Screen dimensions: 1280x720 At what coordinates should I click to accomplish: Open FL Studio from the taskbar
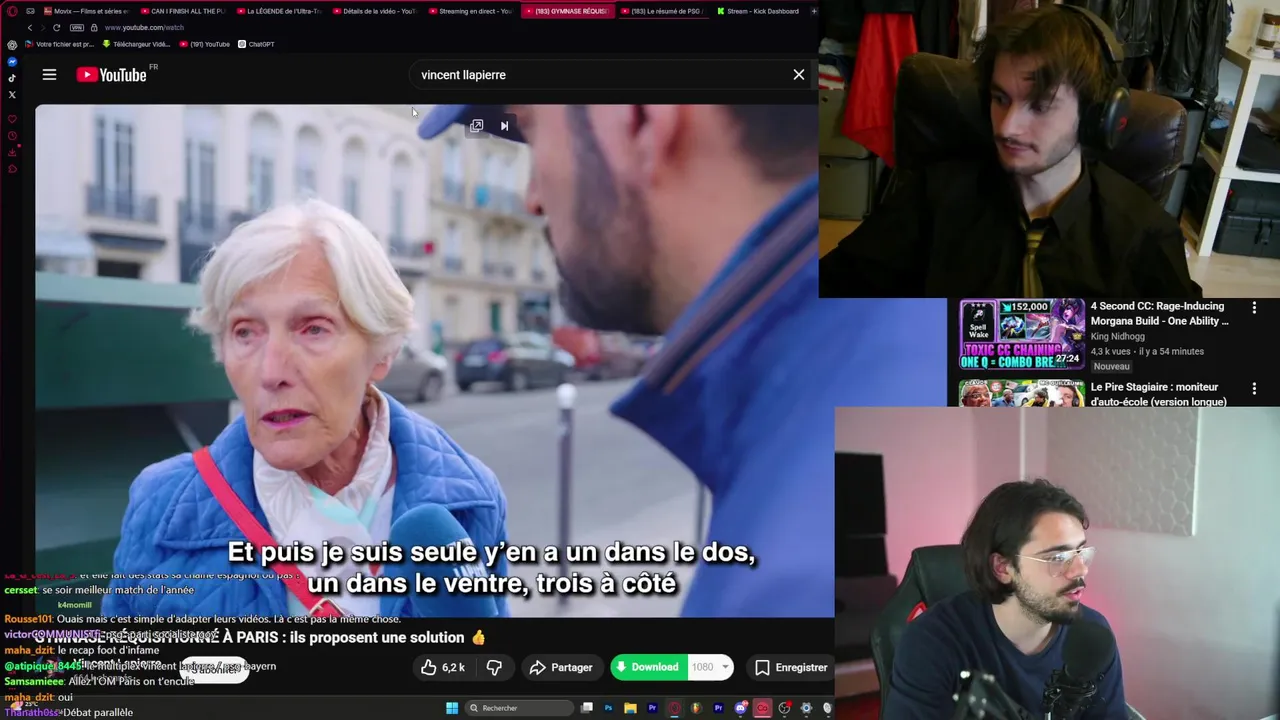696,708
